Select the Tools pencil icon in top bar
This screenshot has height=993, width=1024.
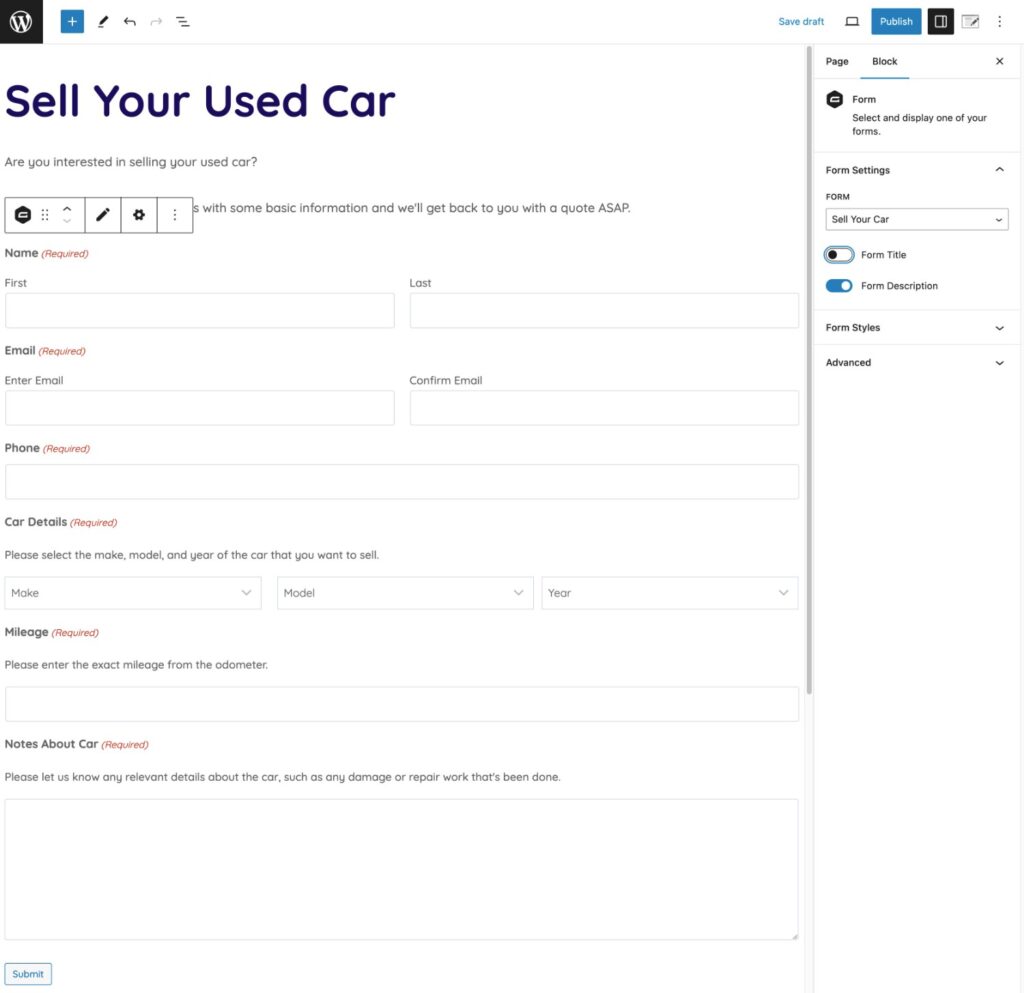pos(102,21)
